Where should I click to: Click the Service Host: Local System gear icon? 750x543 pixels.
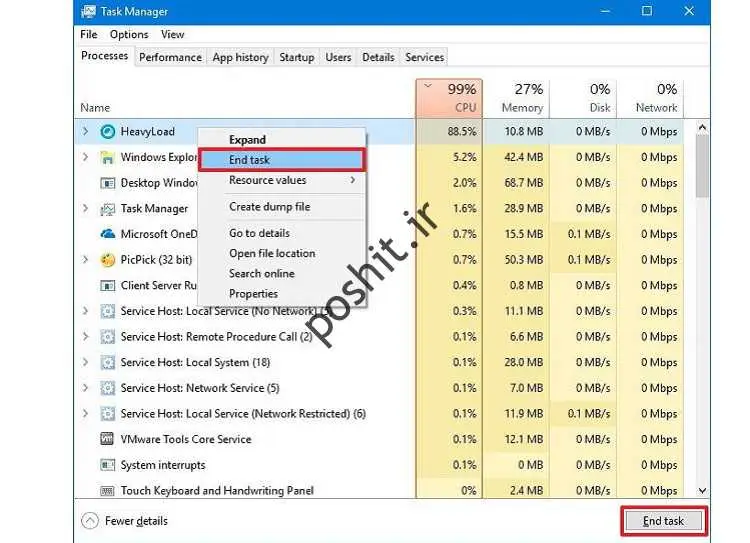click(x=108, y=362)
